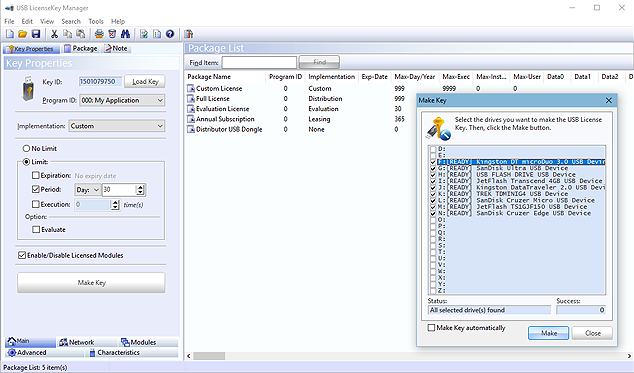
Task: Open the Edit menu
Action: click(x=27, y=21)
